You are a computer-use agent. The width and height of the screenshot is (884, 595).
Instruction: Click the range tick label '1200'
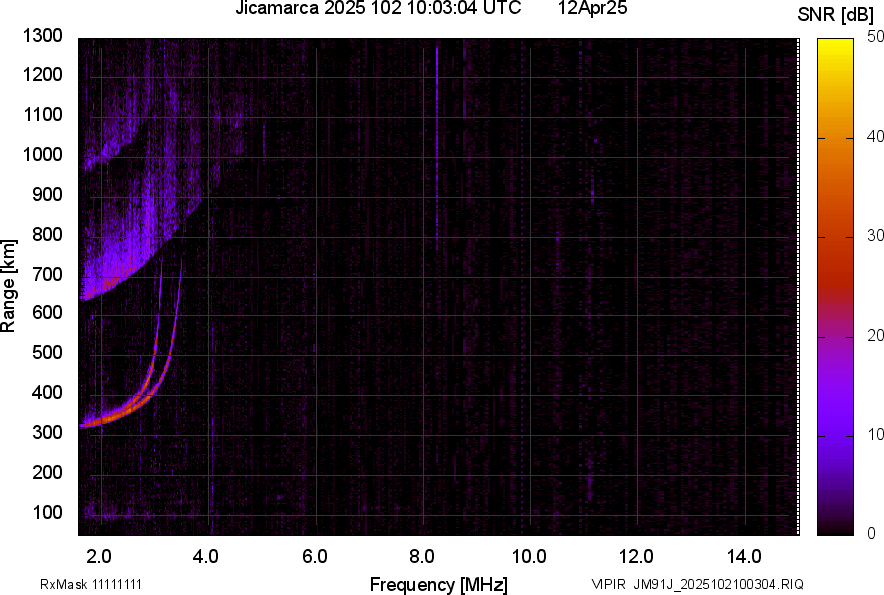coord(42,74)
